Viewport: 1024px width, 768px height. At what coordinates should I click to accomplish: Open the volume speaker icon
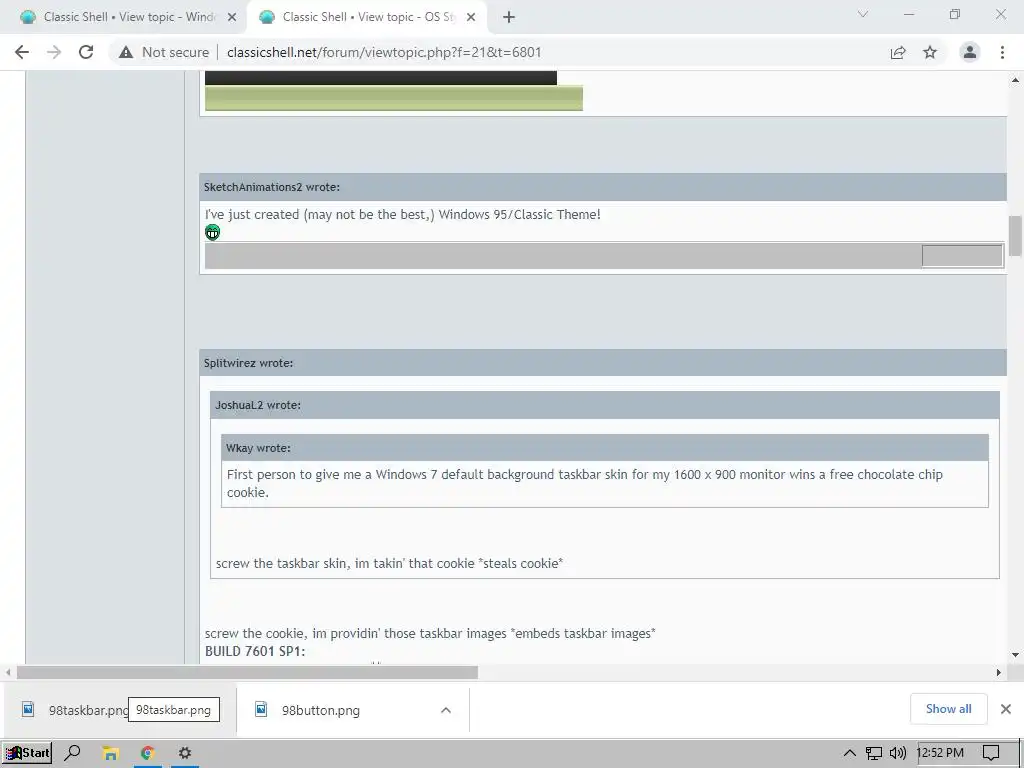pos(898,753)
